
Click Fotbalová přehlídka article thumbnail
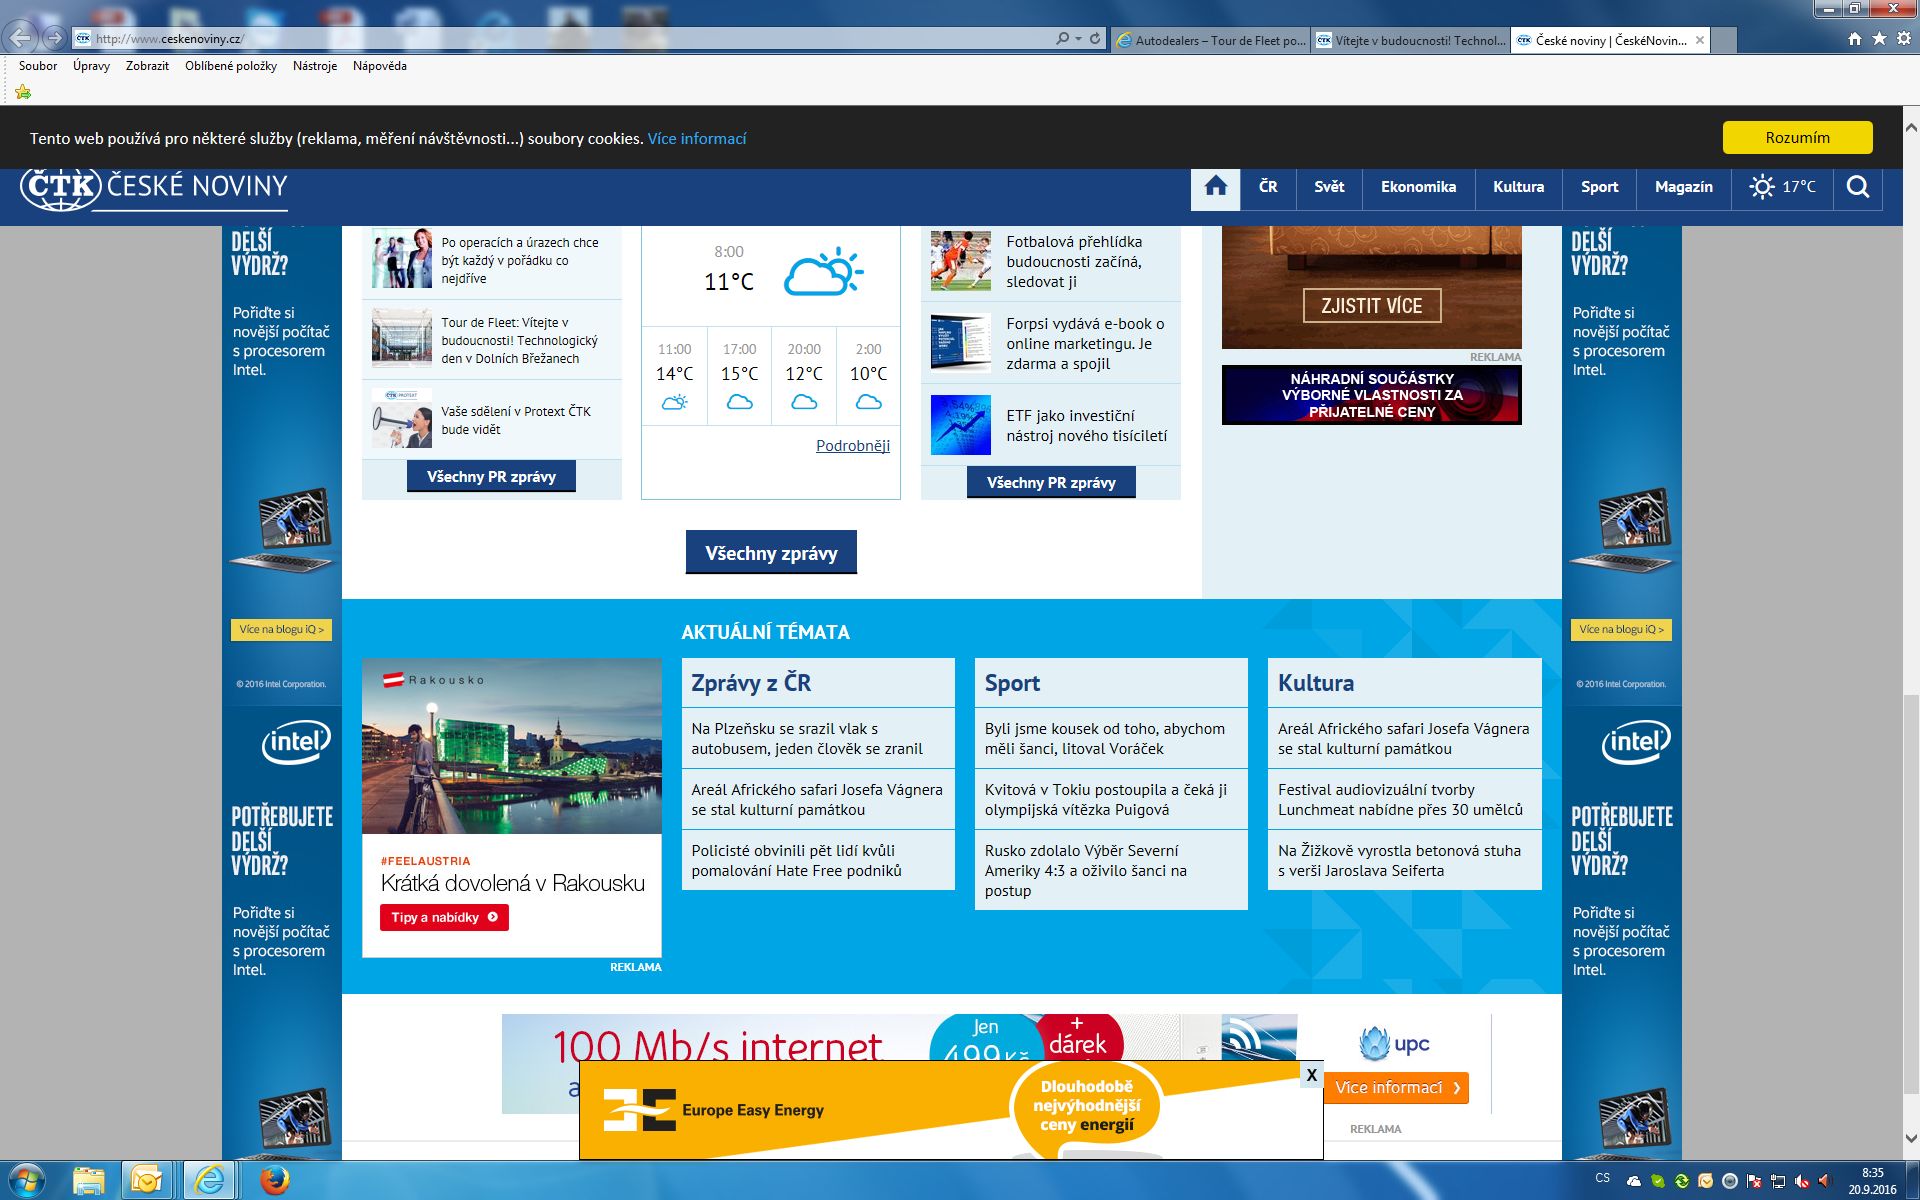point(960,260)
